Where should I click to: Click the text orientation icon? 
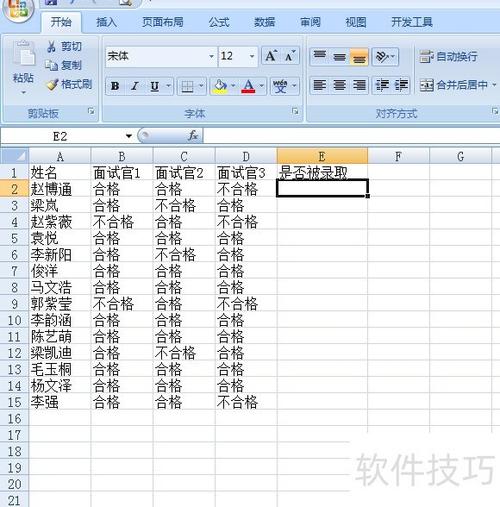click(382, 57)
